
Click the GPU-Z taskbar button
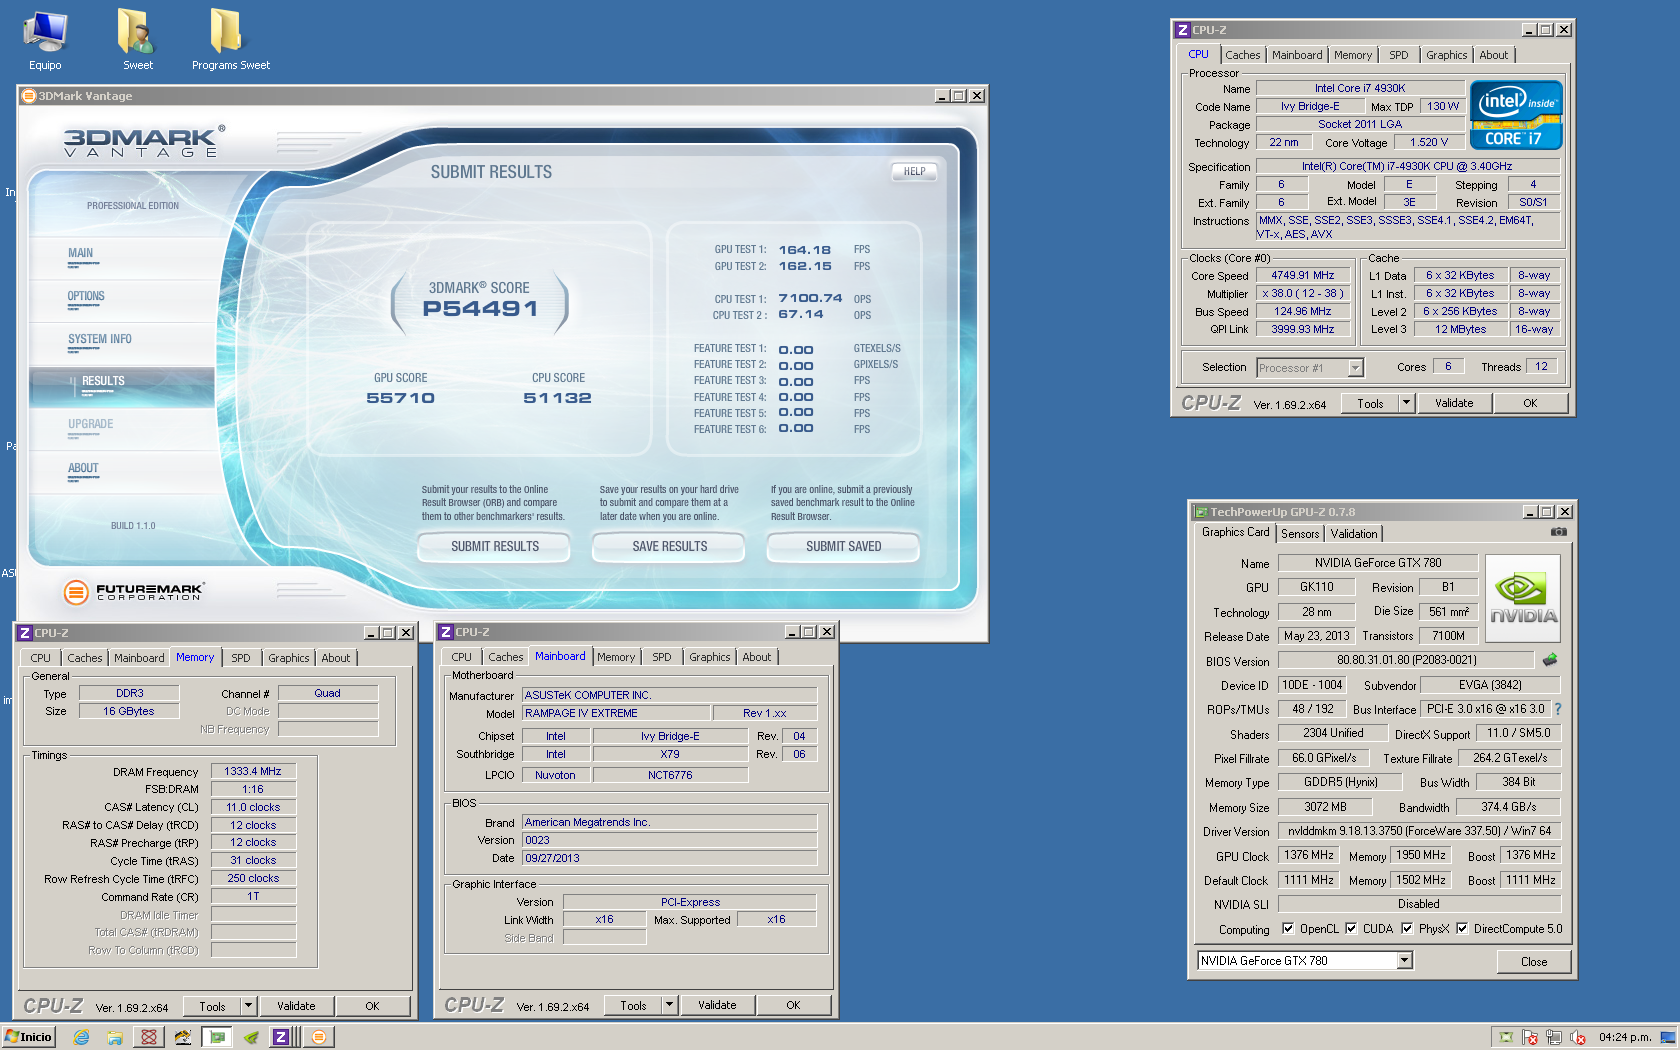(x=217, y=1037)
